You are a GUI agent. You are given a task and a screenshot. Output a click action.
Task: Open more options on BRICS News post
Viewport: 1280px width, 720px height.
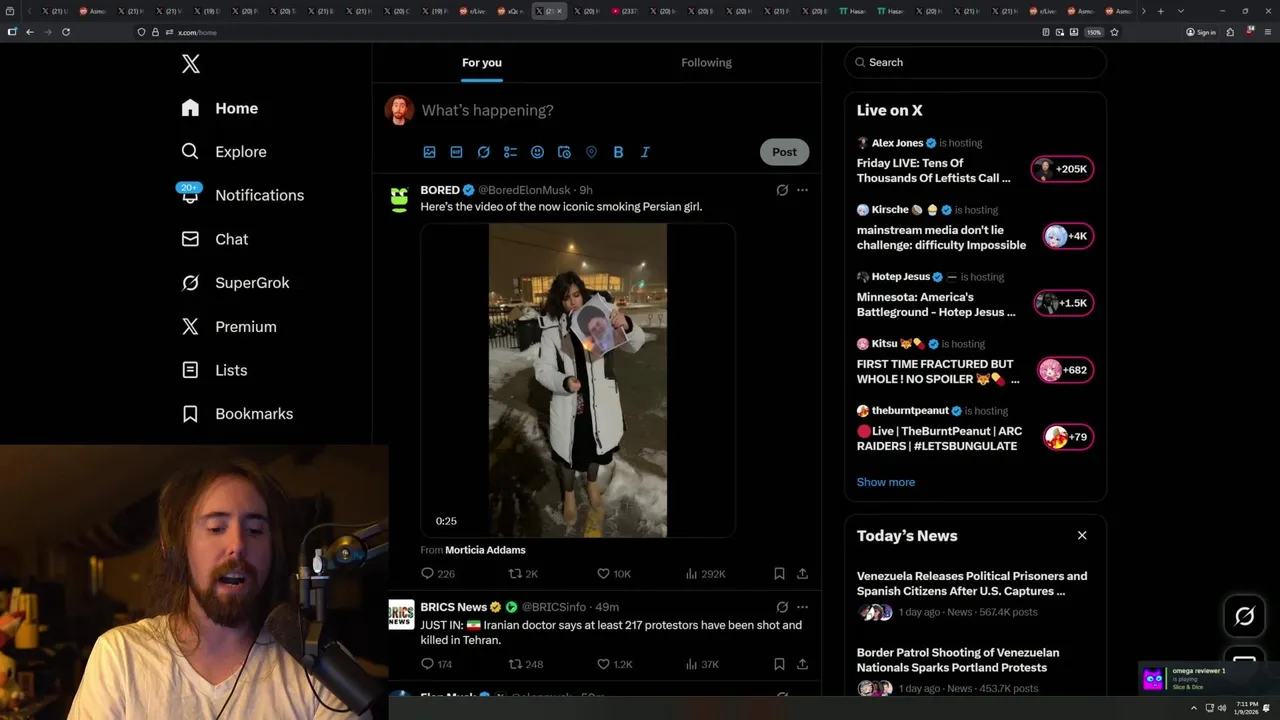pyautogui.click(x=802, y=607)
